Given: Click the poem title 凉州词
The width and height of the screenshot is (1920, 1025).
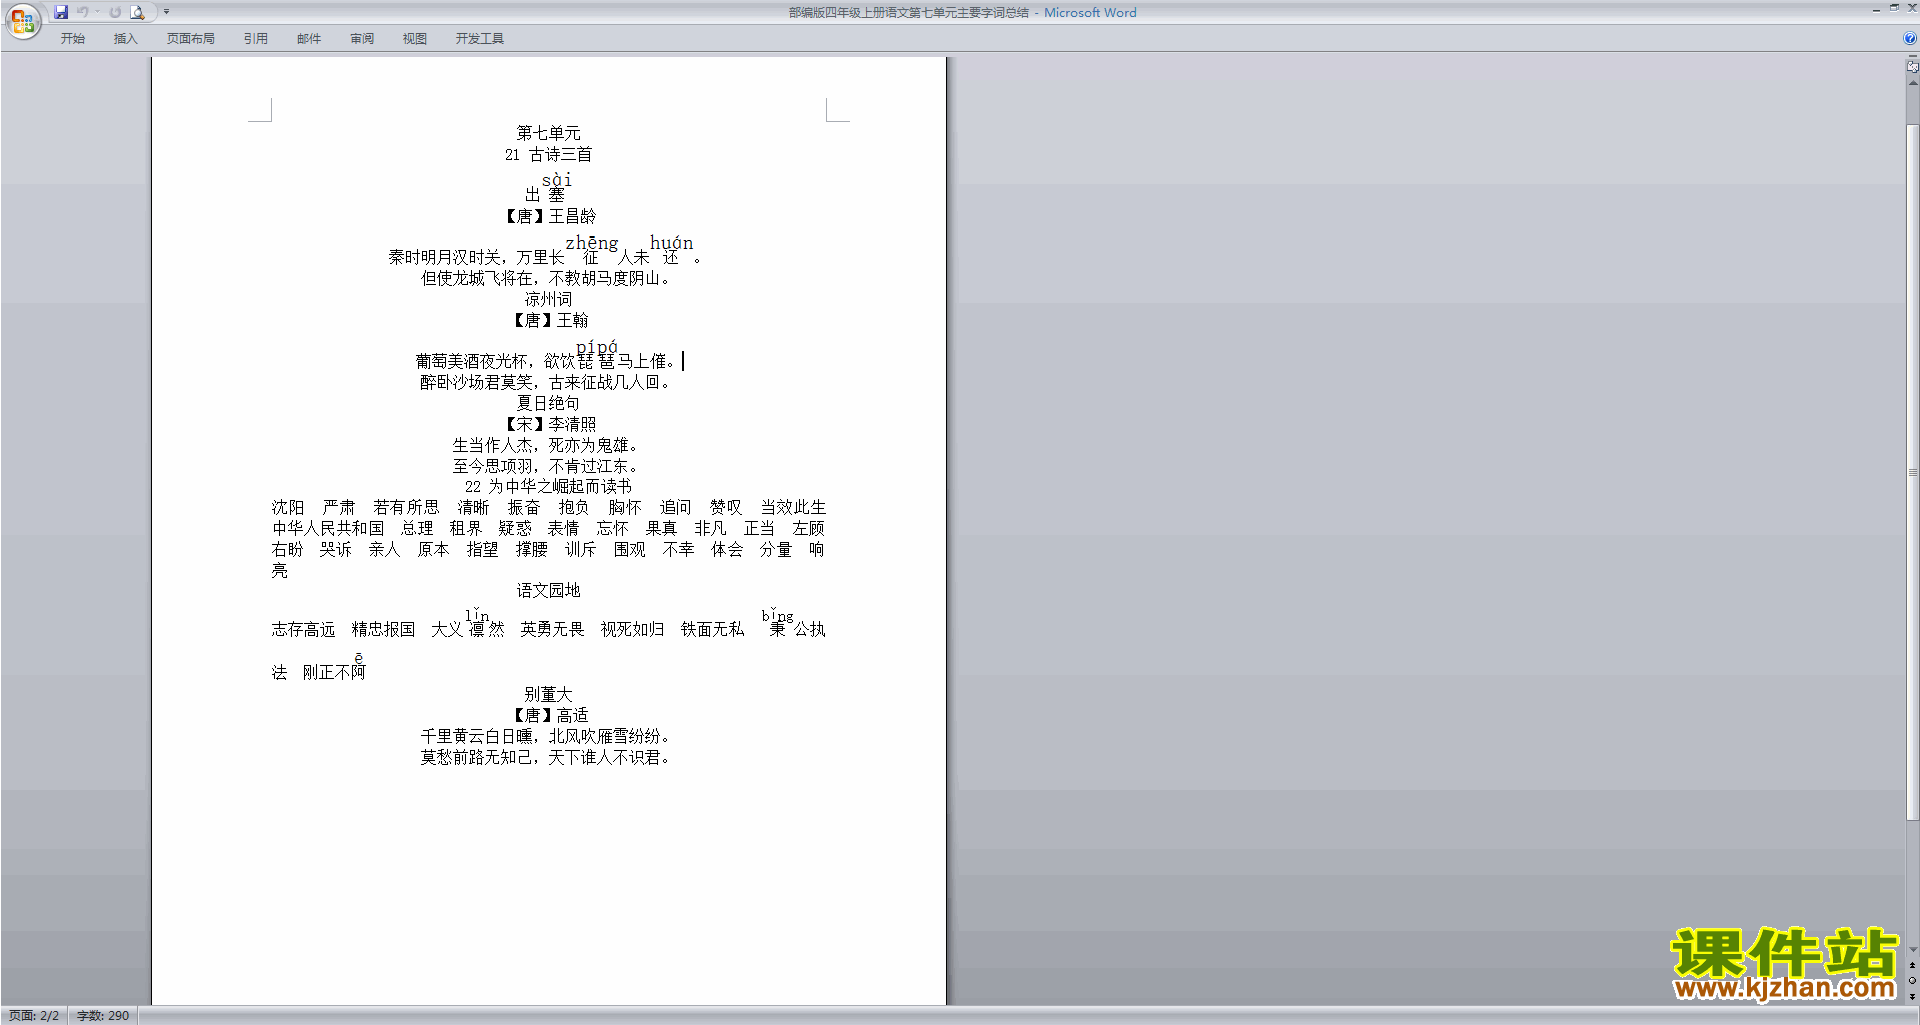Looking at the screenshot, I should click(x=548, y=299).
